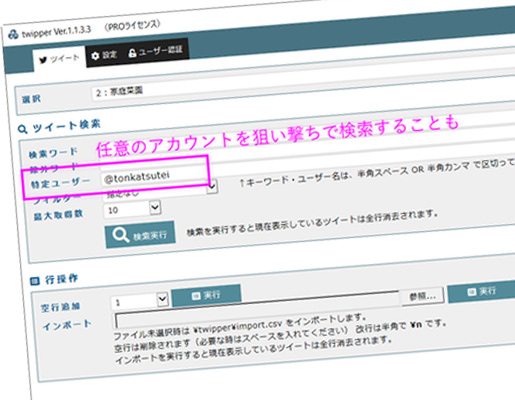Viewport: 515px width, 400px height.
Task: Switch to the 設定 tab
Action: point(104,55)
